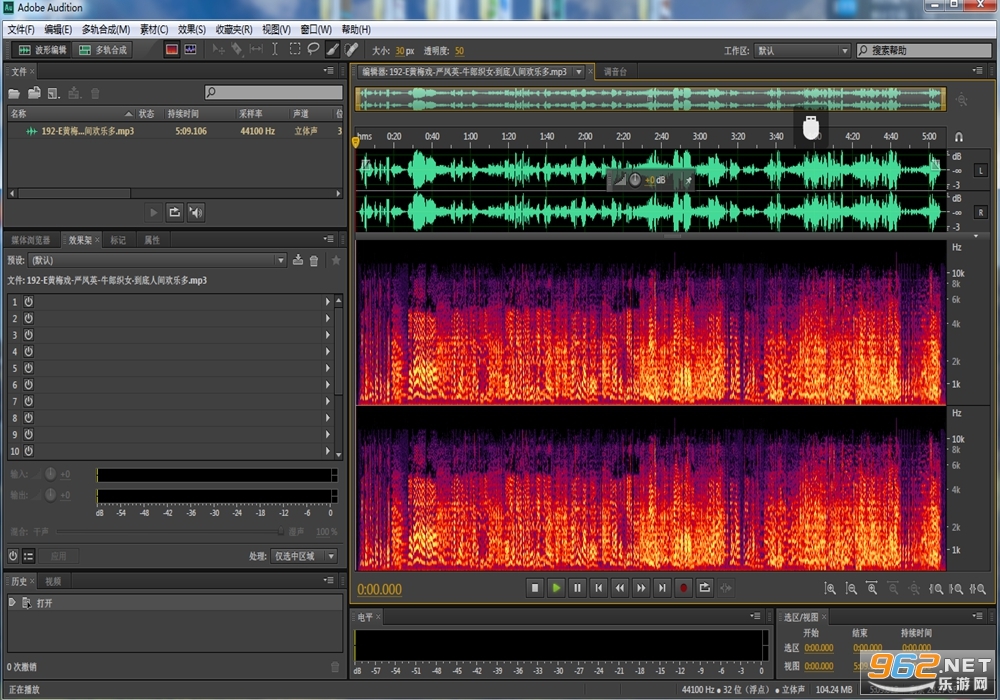Click the Rewind button
Viewport: 1000px width, 700px height.
(619, 588)
